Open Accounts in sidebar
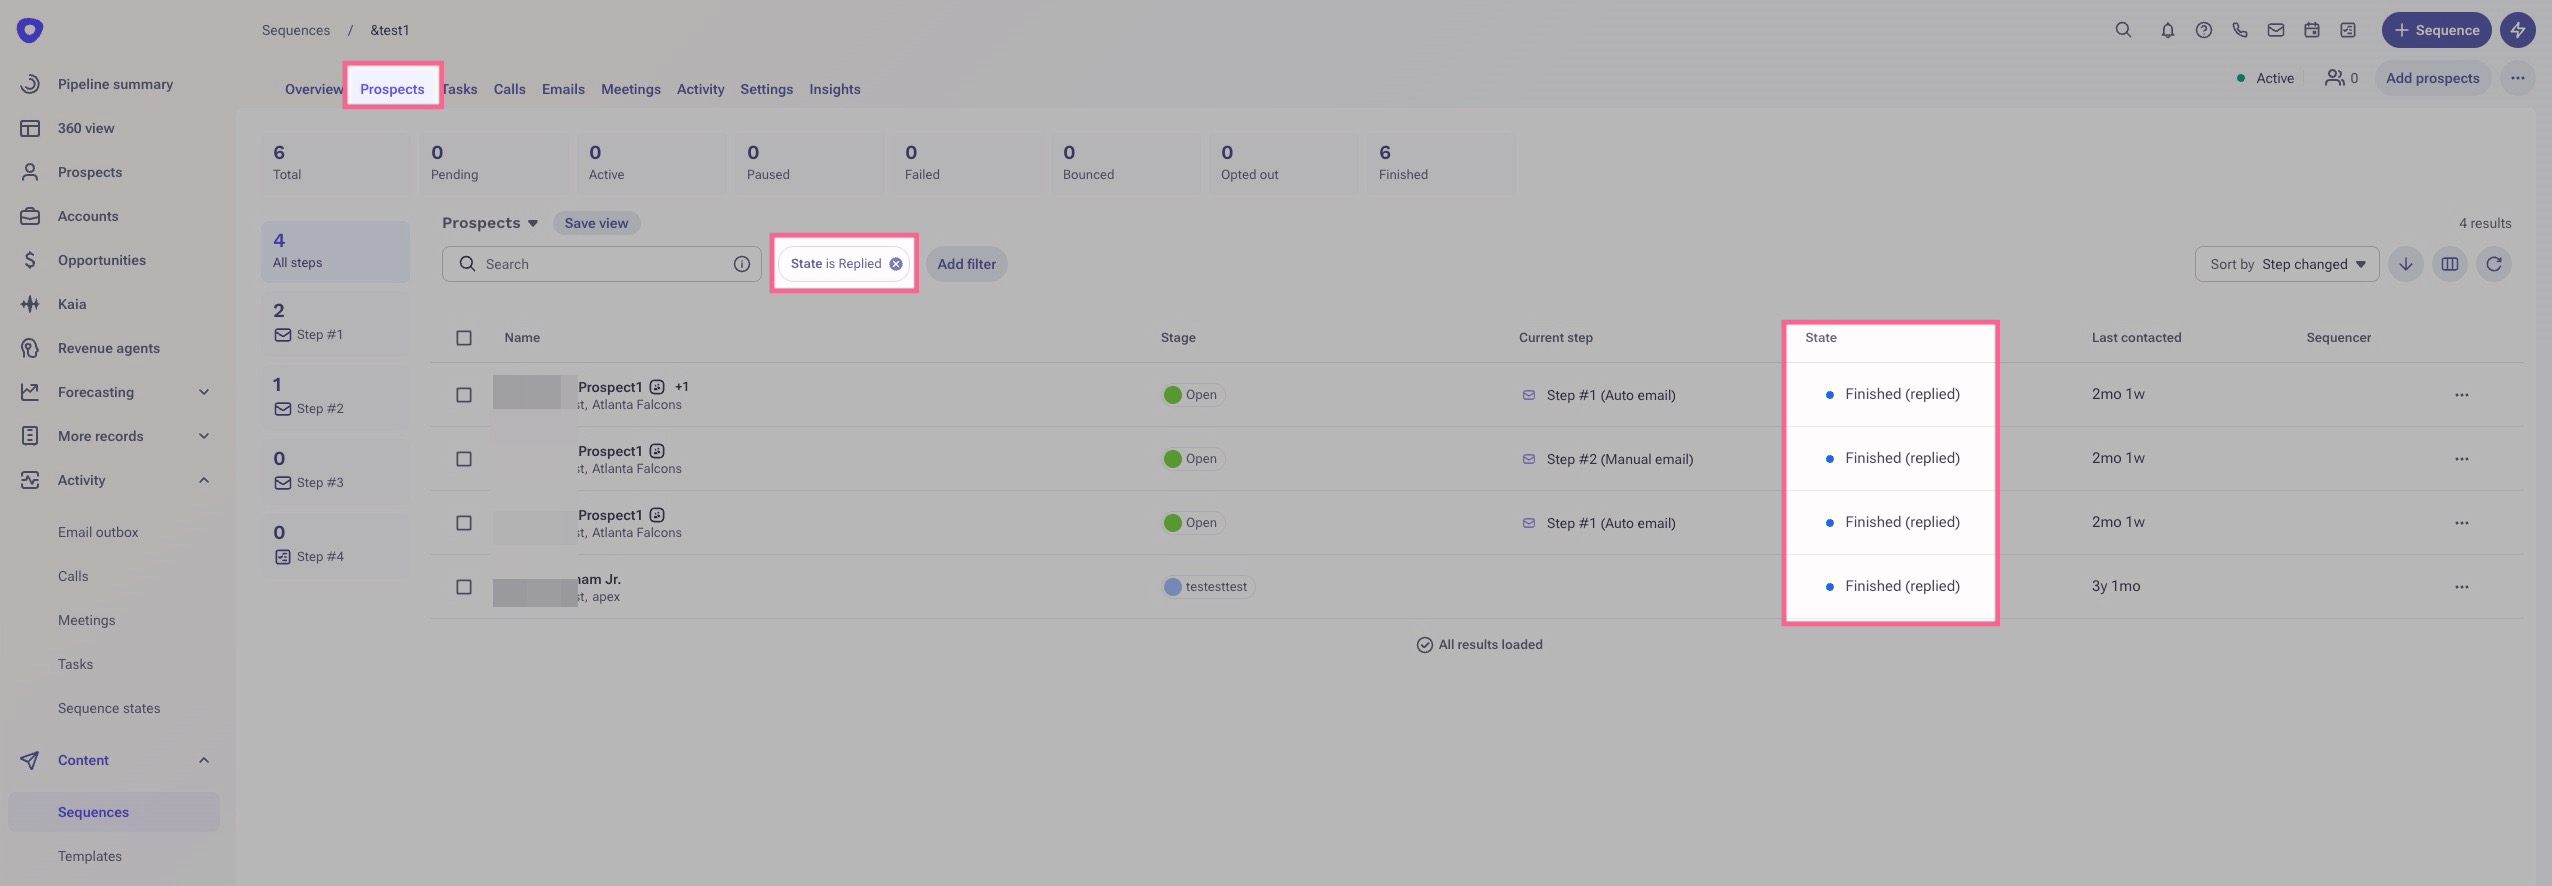The image size is (2552, 886). 88,216
